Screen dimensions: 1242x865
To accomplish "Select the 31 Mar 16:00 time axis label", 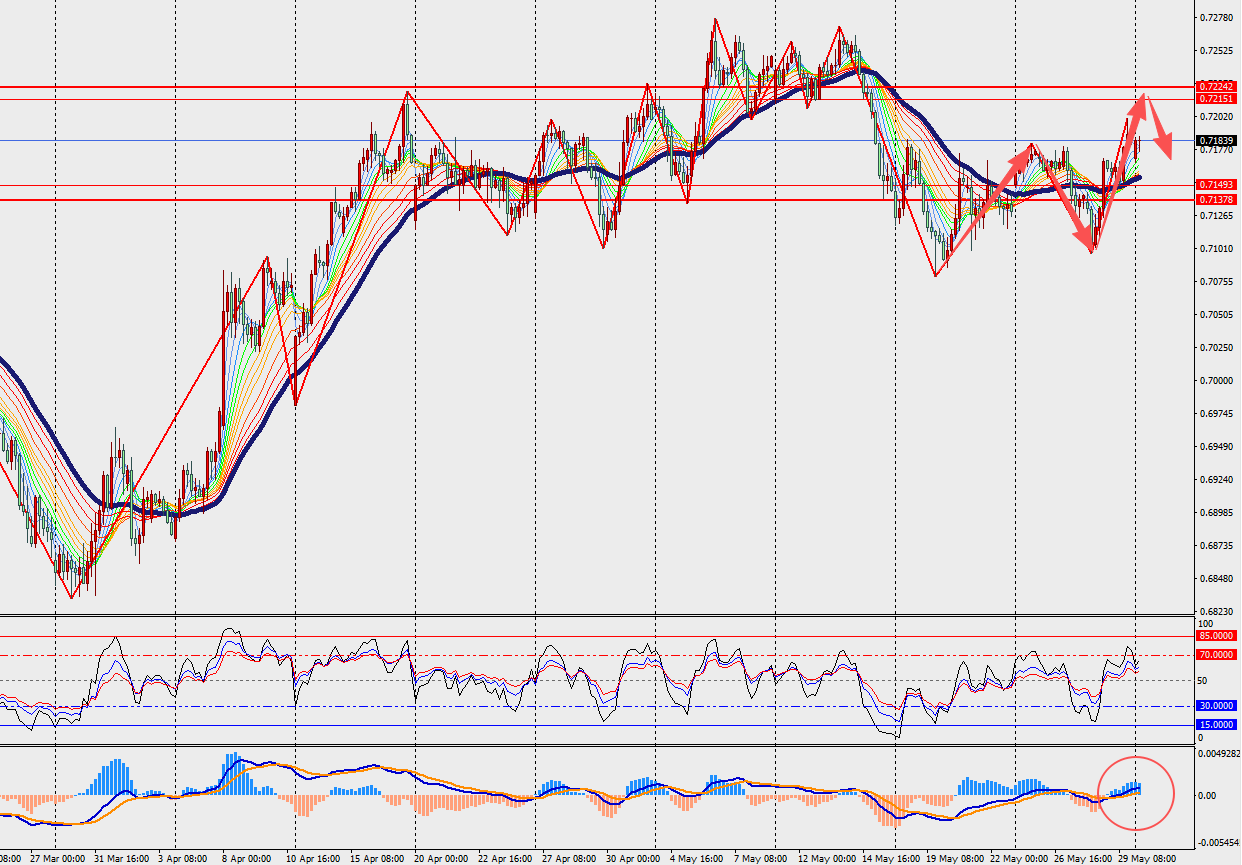I will [x=123, y=858].
